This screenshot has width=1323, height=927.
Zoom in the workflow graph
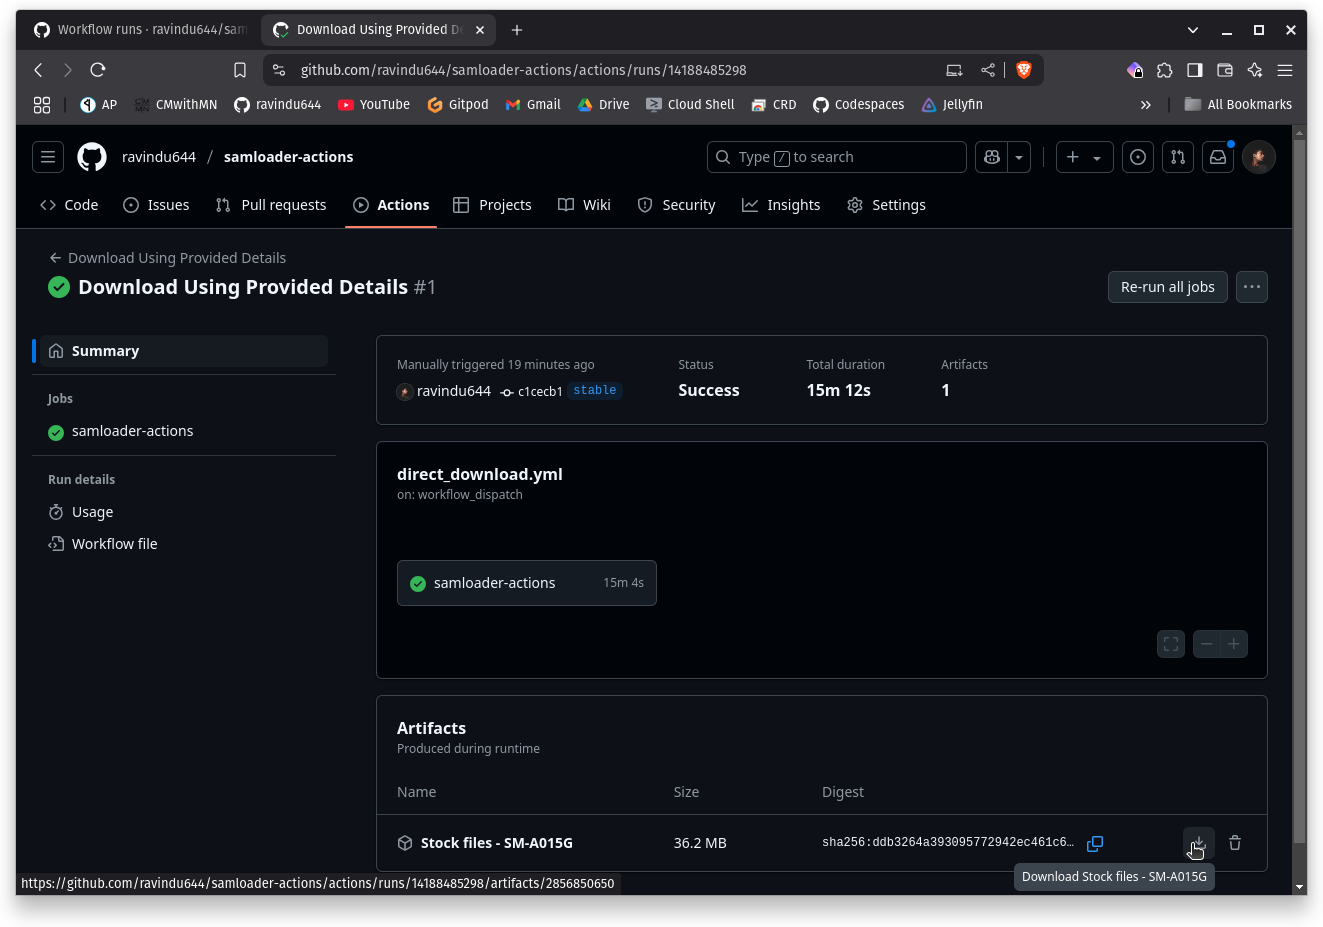(1234, 644)
